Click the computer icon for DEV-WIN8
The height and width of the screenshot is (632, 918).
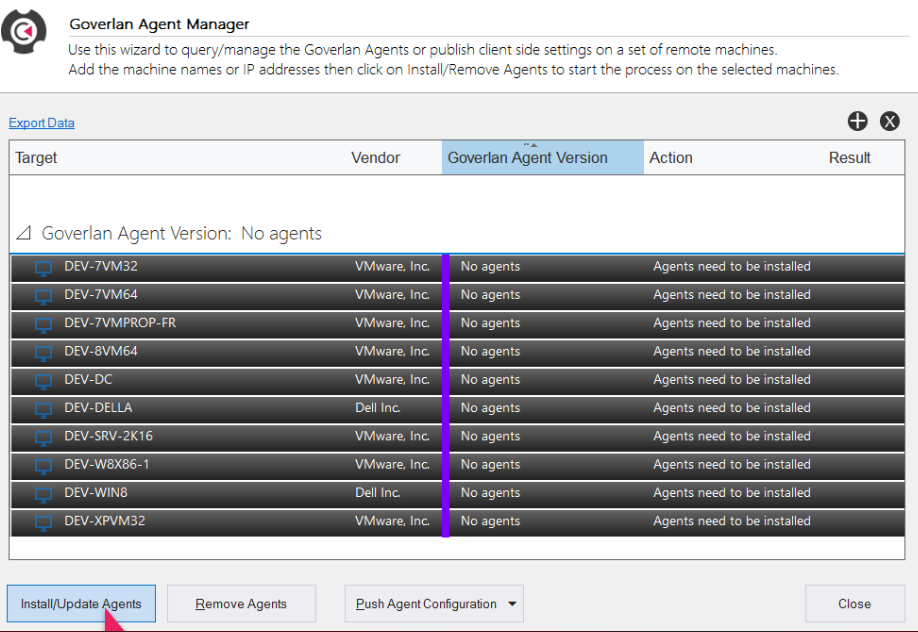[x=43, y=495]
